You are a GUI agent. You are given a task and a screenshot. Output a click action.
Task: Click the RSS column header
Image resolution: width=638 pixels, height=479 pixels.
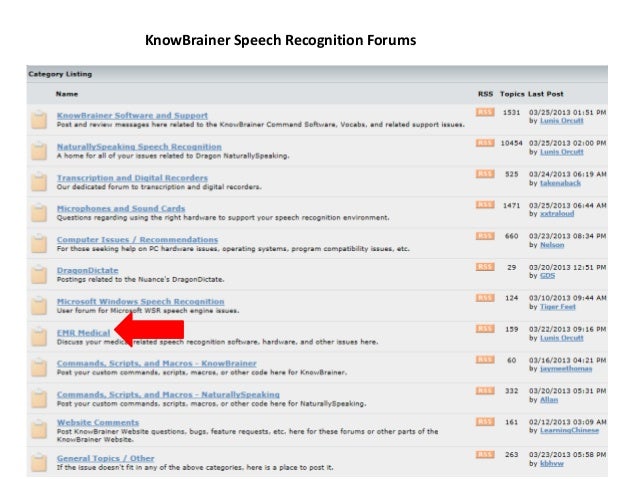[x=485, y=94]
